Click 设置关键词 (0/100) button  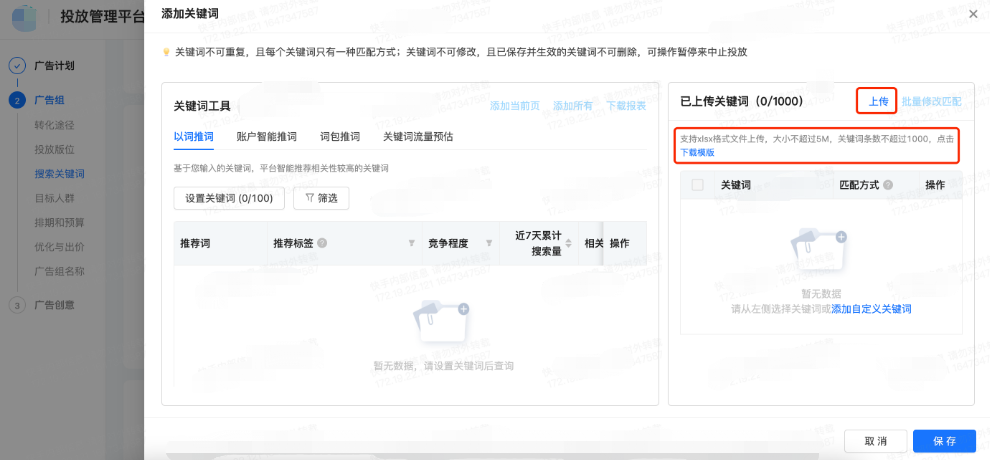tap(229, 198)
